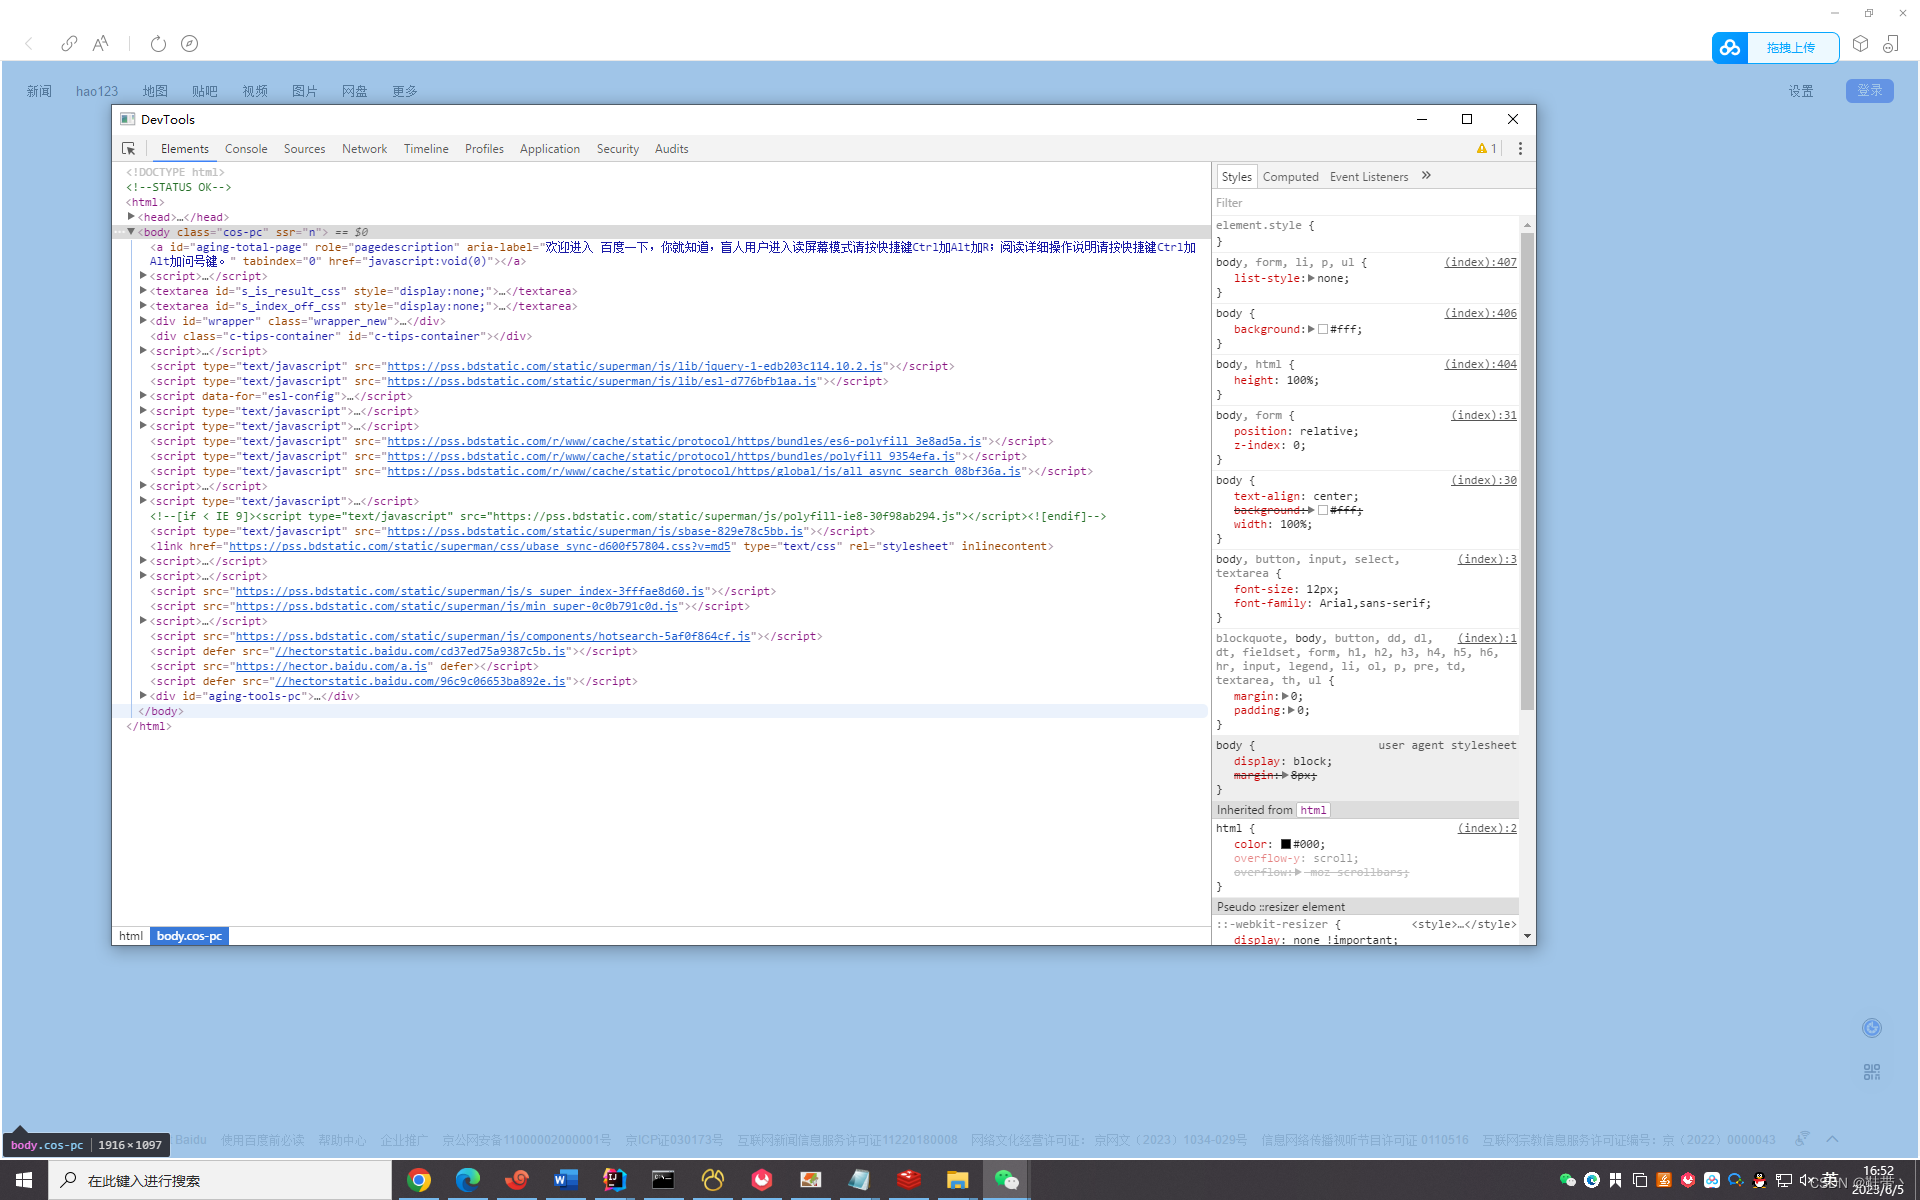Switch to the Computed styles tab

1290,176
